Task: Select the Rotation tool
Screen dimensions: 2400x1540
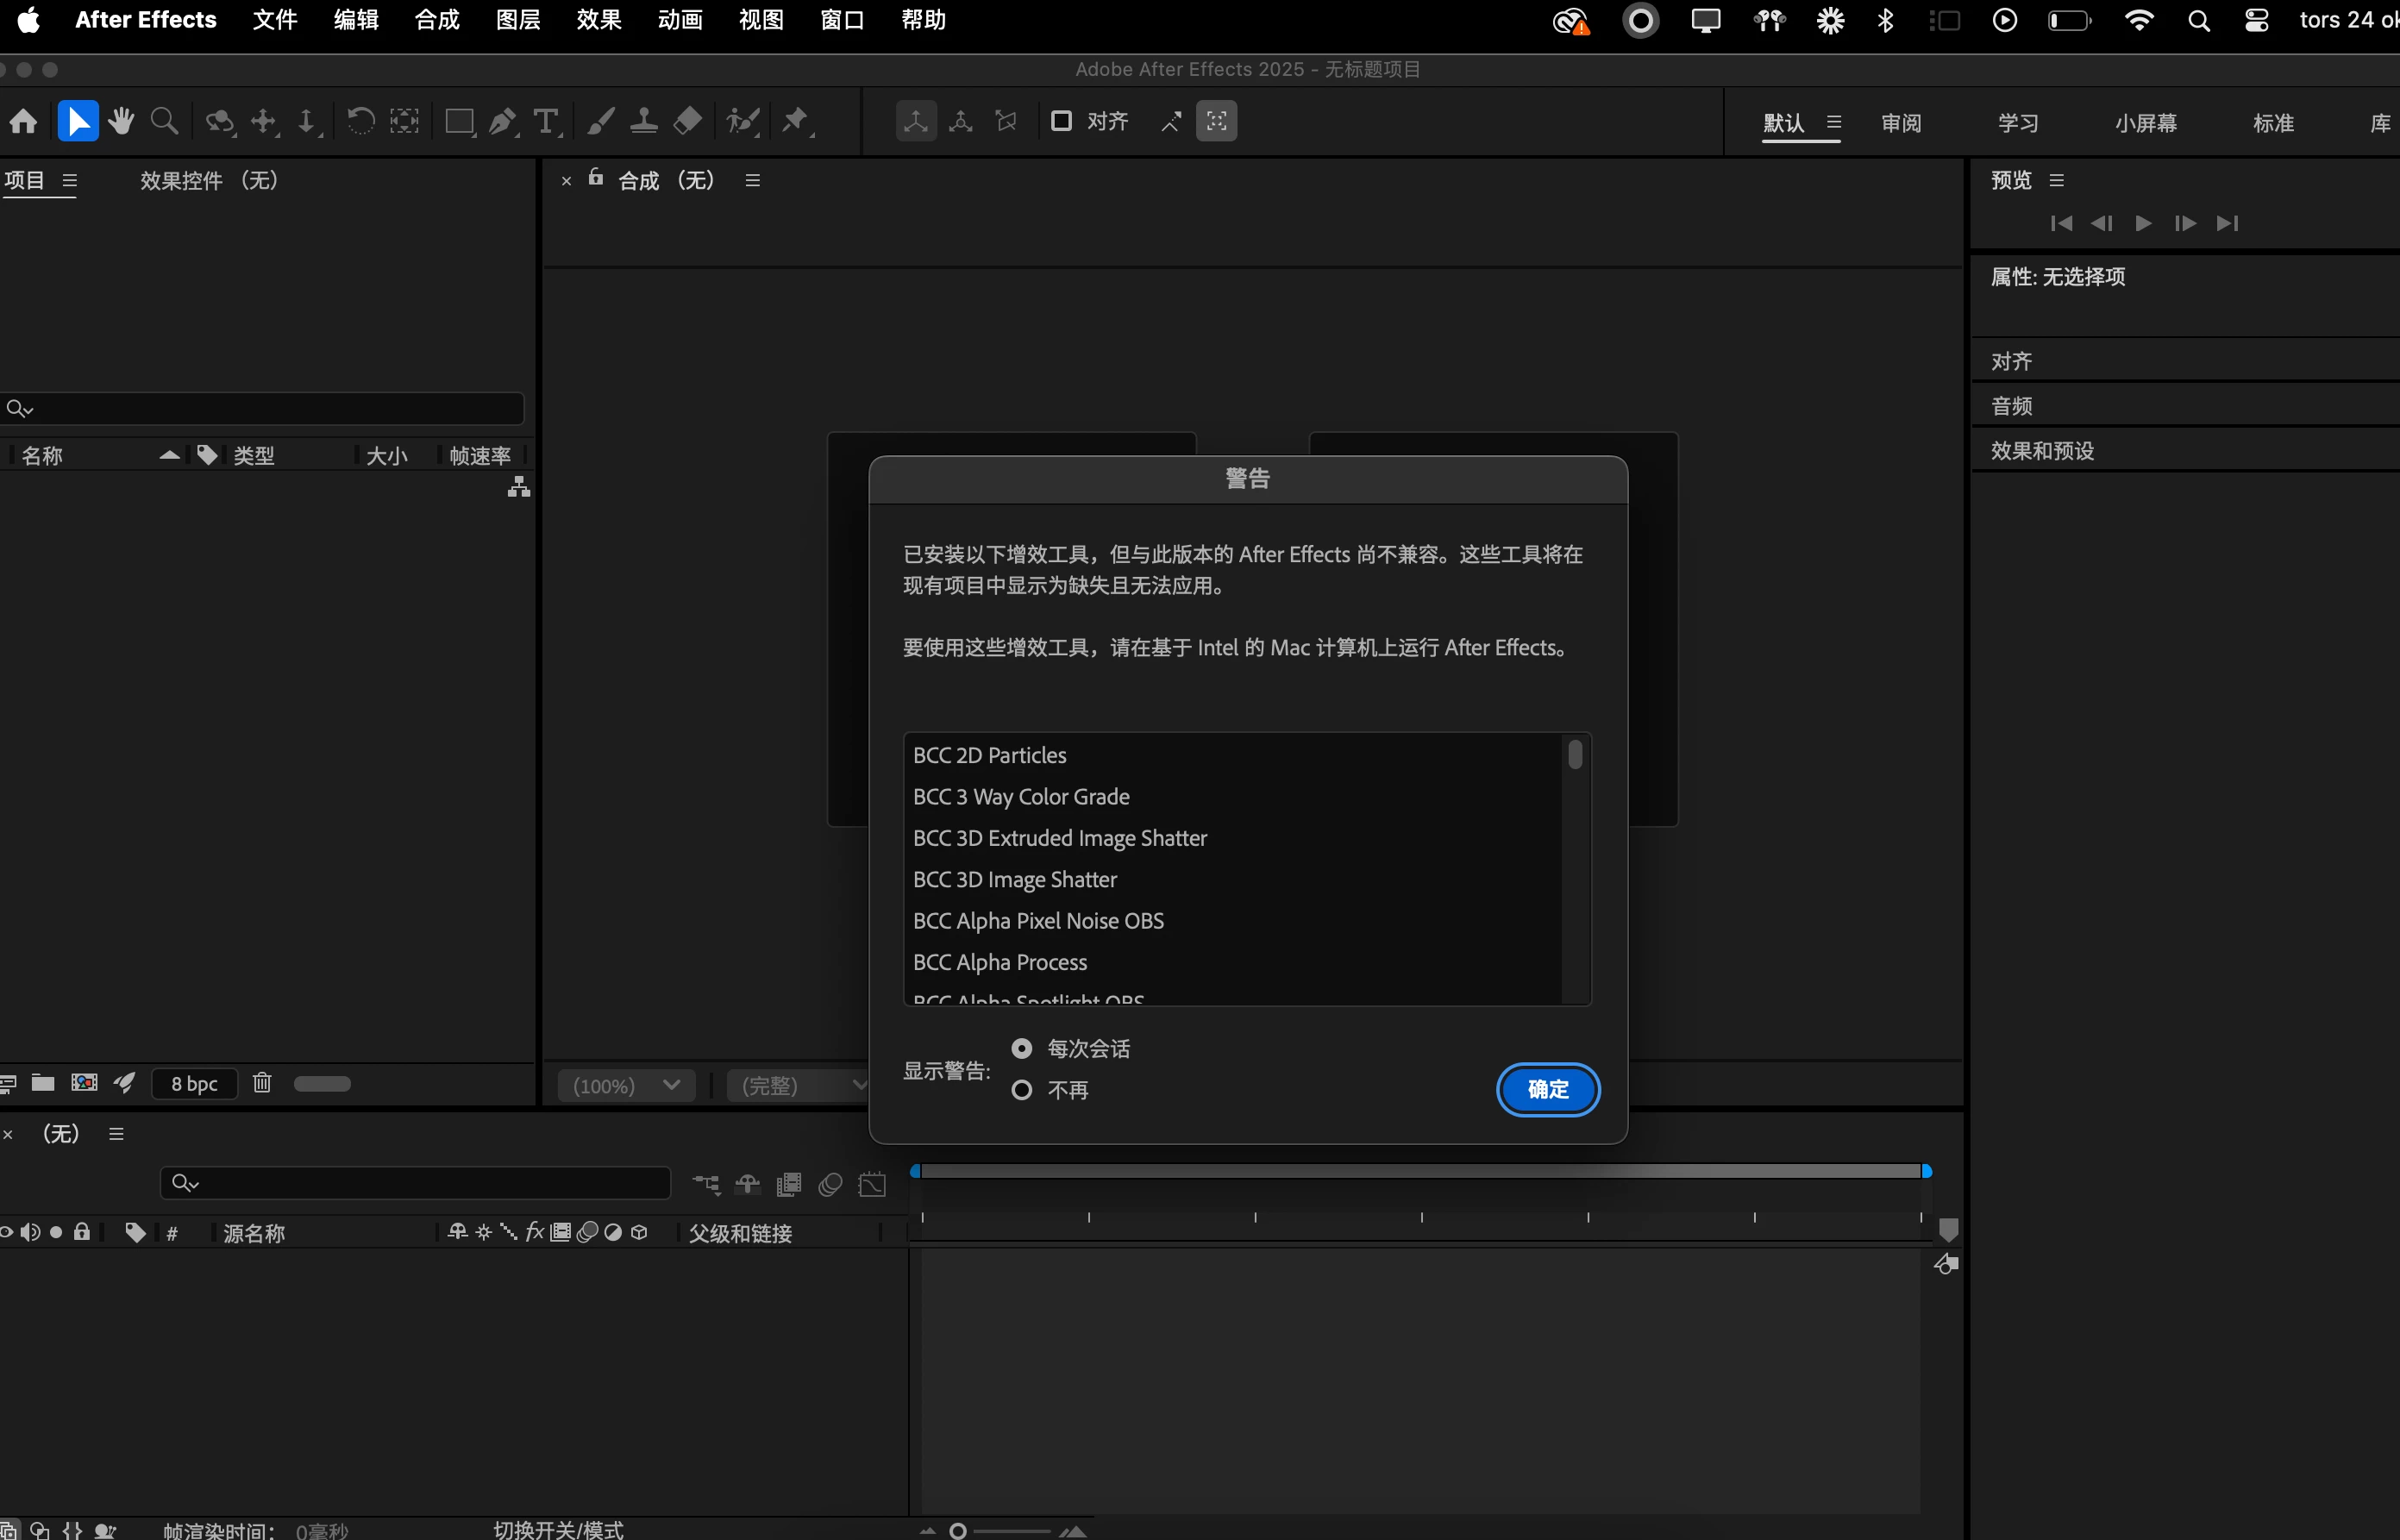Action: [x=360, y=122]
